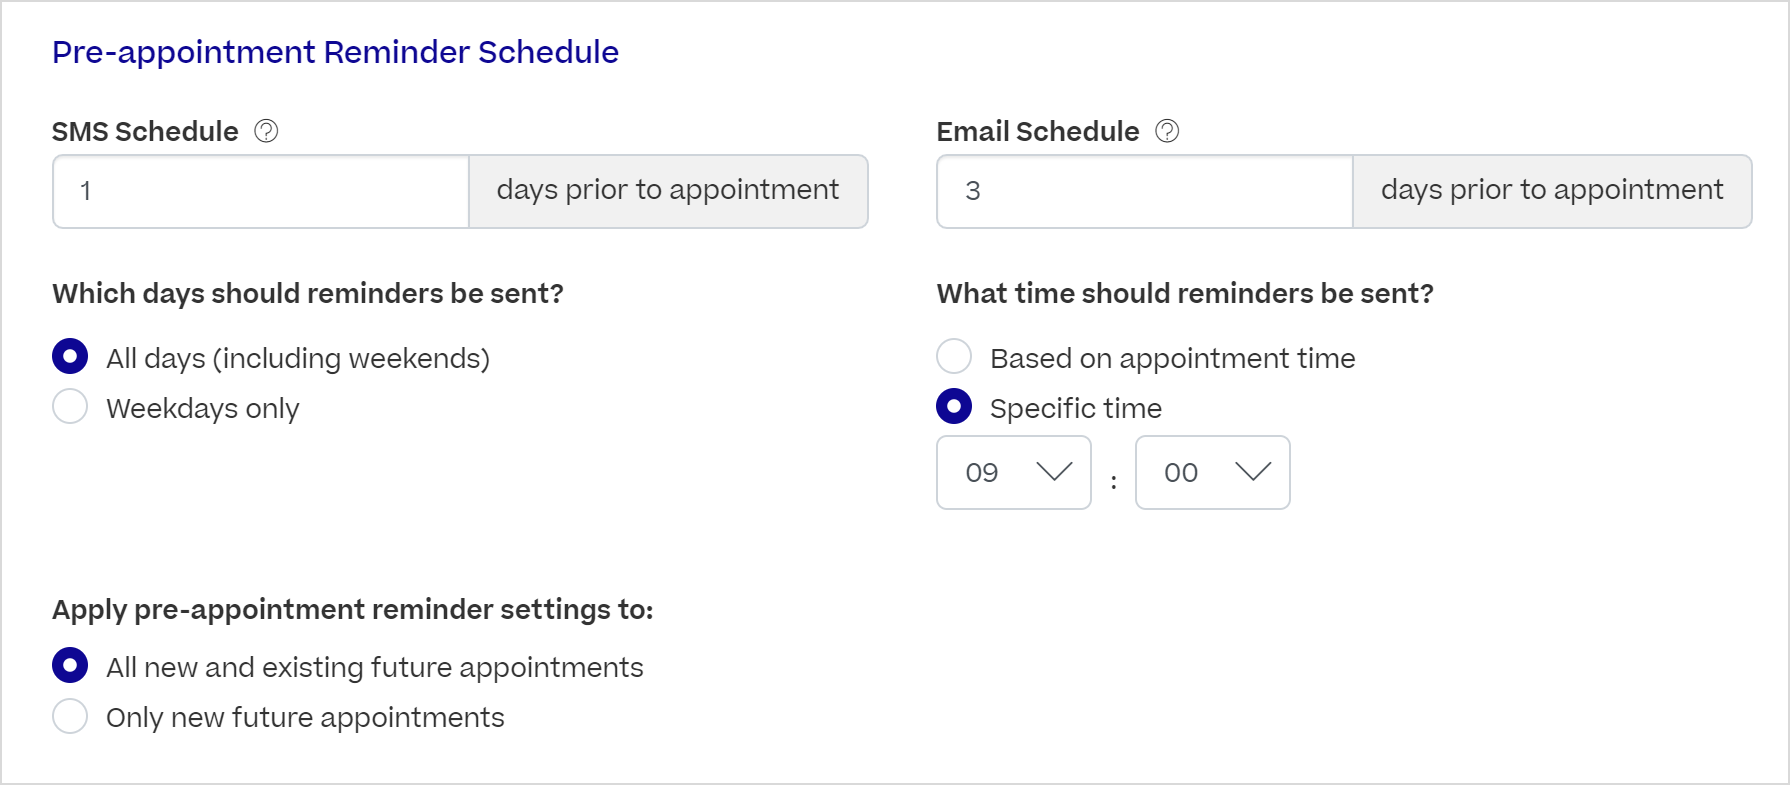Click "days prior to appointment" beside SMS input
1790x785 pixels.
coord(667,189)
